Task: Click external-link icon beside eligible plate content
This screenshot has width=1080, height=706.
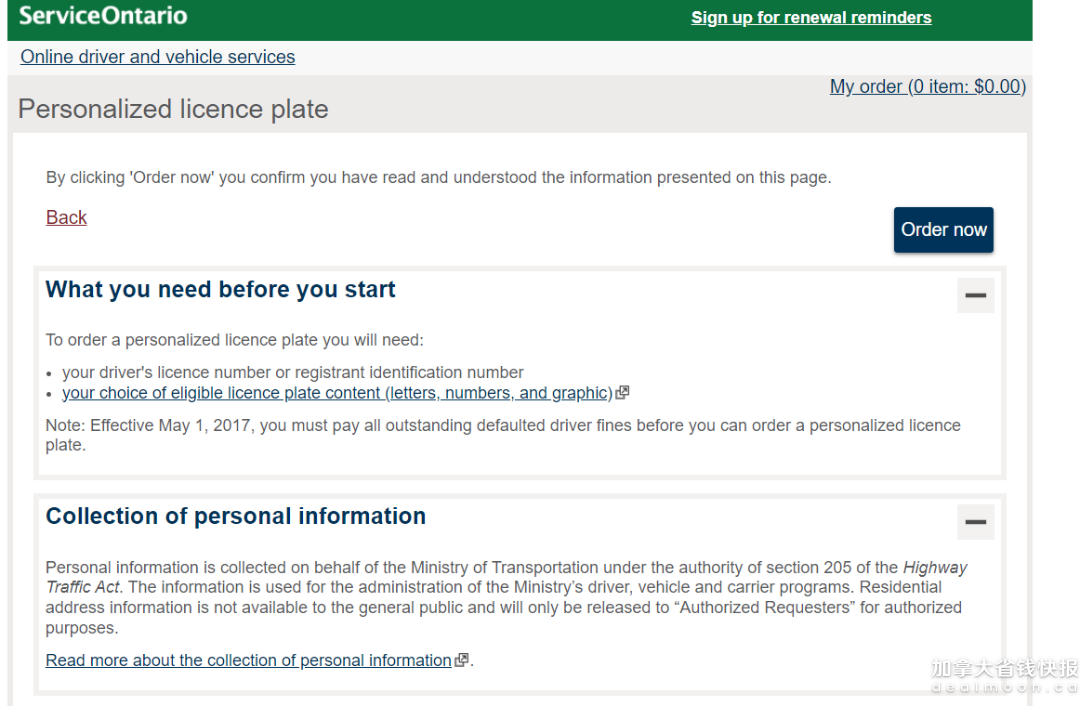Action: point(623,393)
